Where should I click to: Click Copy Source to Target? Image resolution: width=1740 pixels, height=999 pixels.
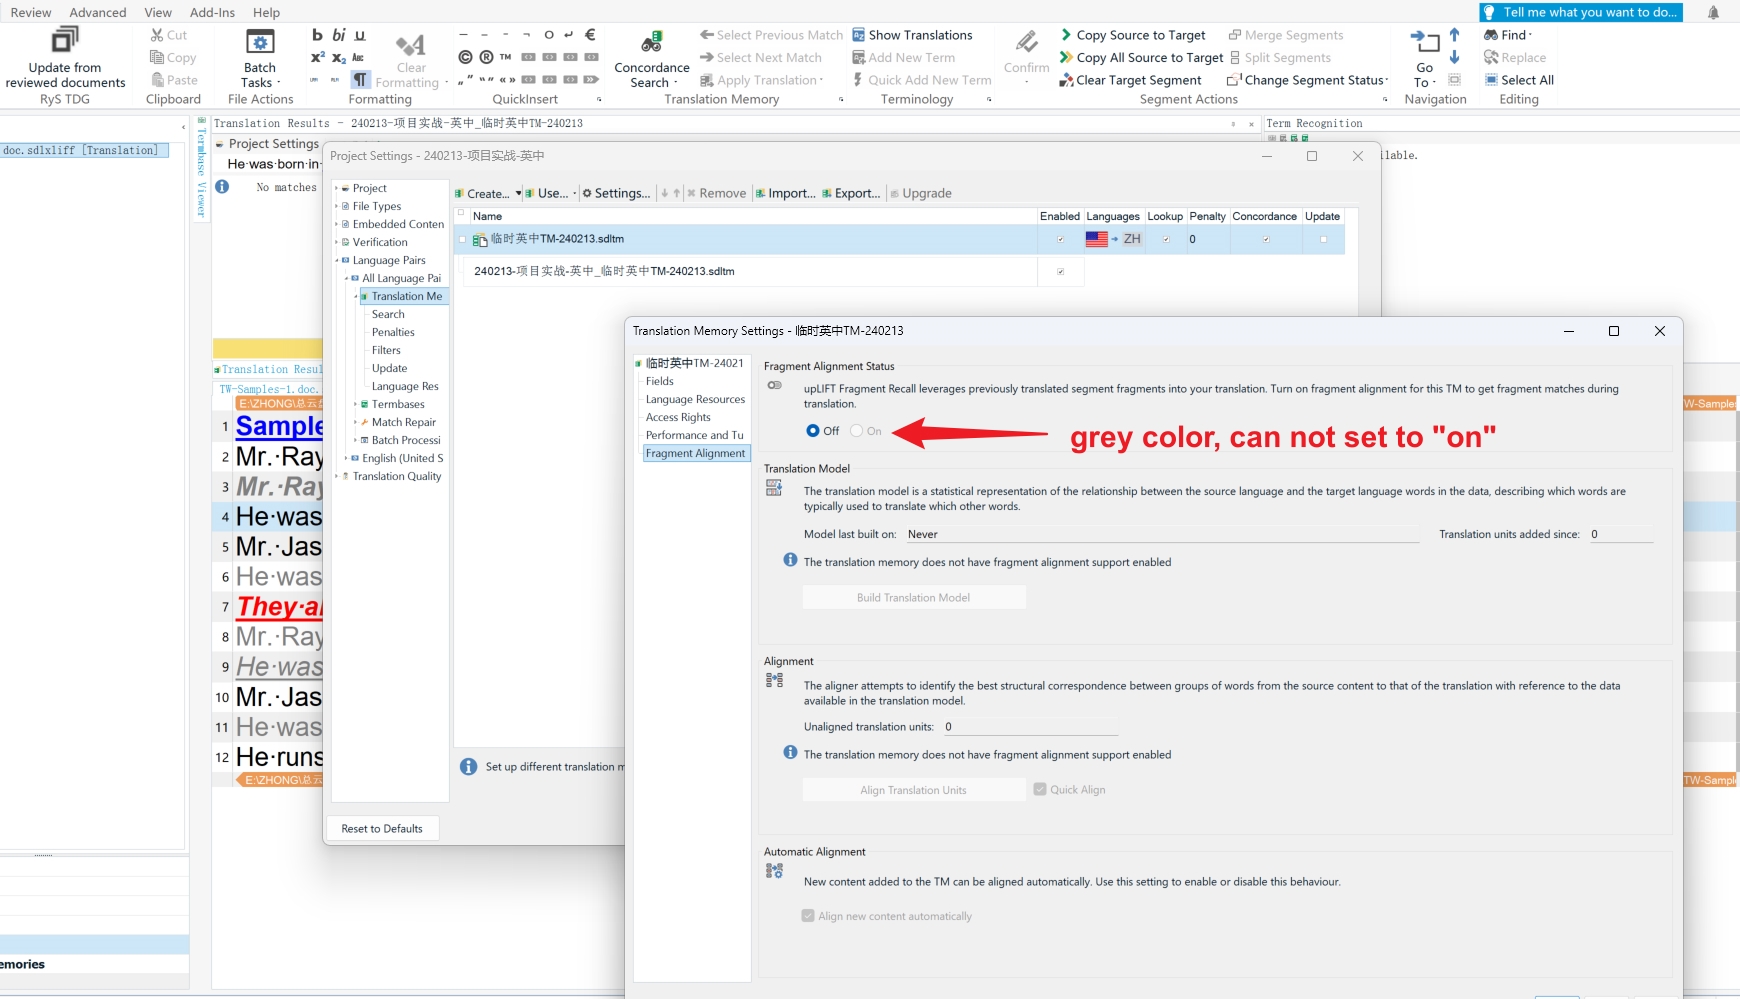tap(1133, 35)
